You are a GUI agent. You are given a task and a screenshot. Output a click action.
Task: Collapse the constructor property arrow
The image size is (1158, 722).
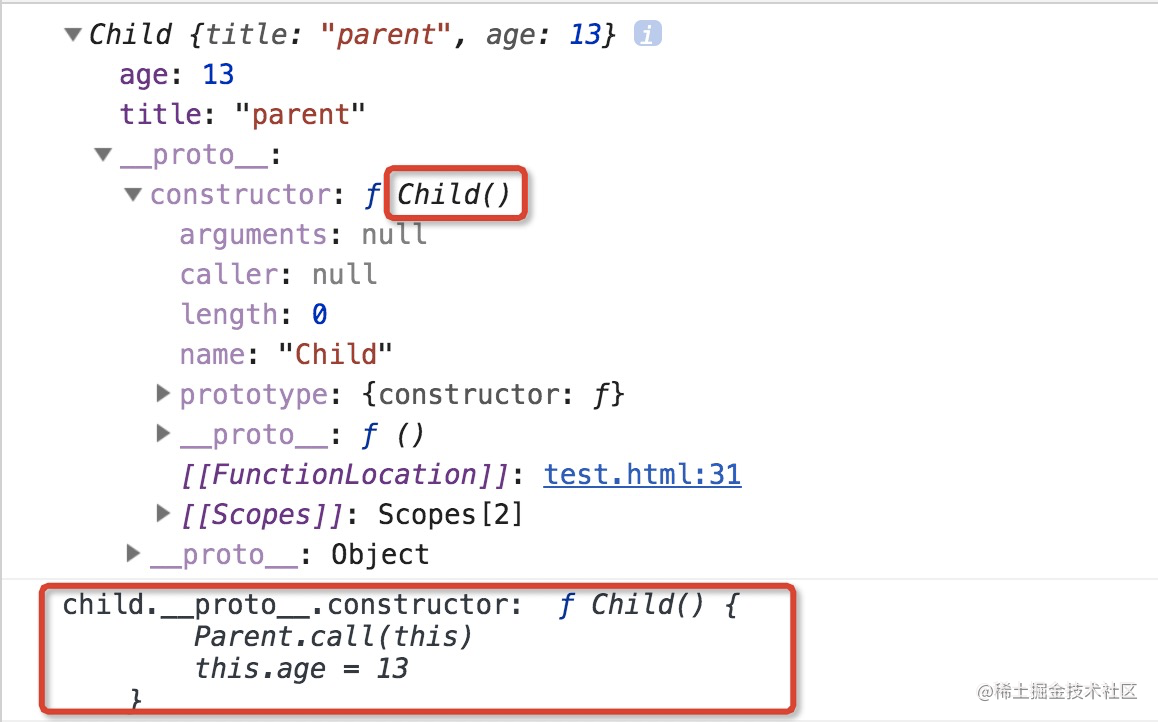click(x=133, y=194)
